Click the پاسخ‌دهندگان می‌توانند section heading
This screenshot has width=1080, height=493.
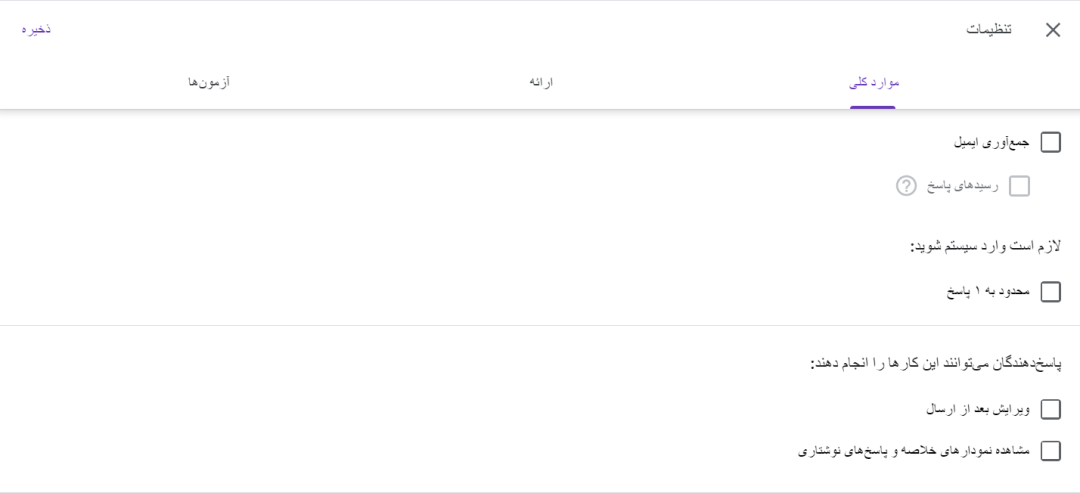coord(935,364)
